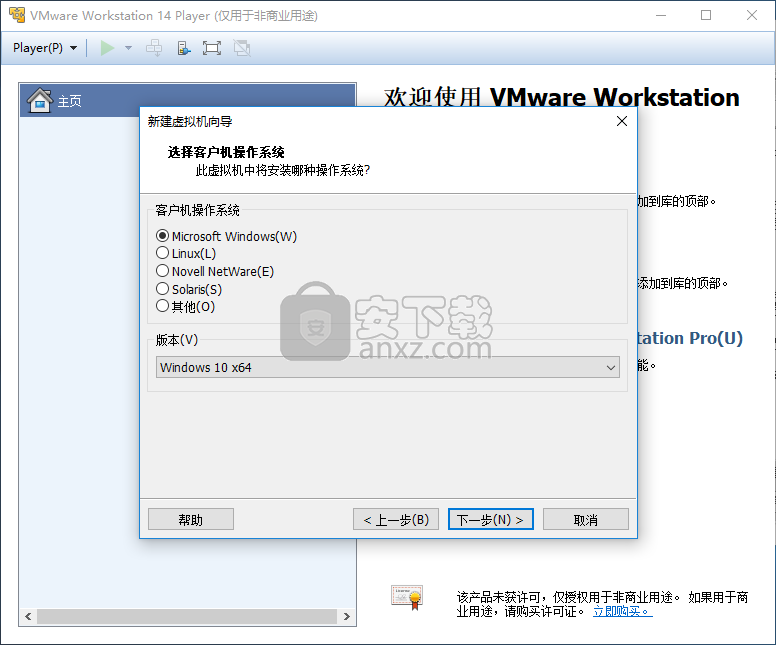This screenshot has width=776, height=645.
Task: Click < 上一步(B) back button
Action: 396,519
